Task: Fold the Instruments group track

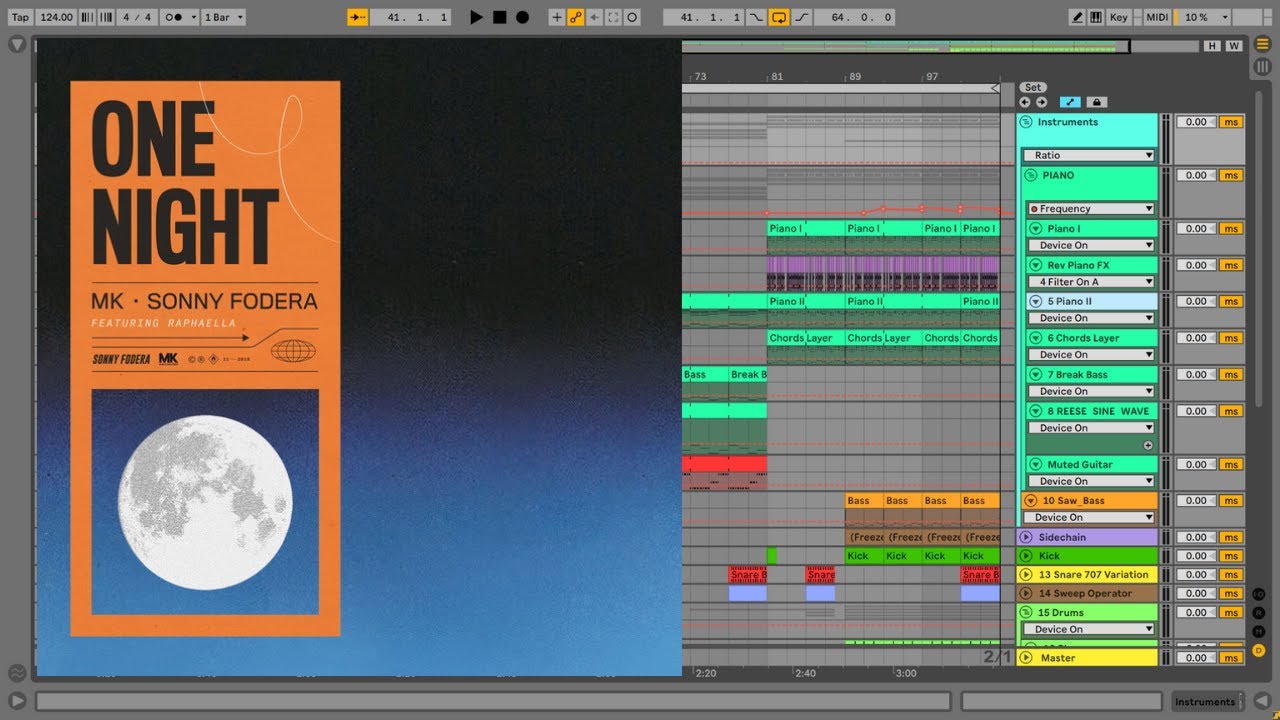Action: 1026,122
